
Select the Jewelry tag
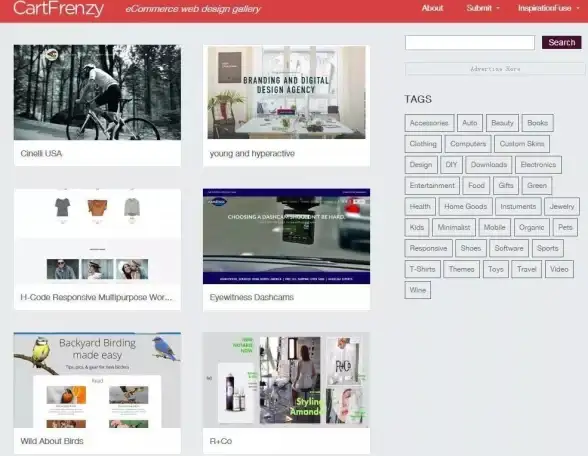pos(562,207)
